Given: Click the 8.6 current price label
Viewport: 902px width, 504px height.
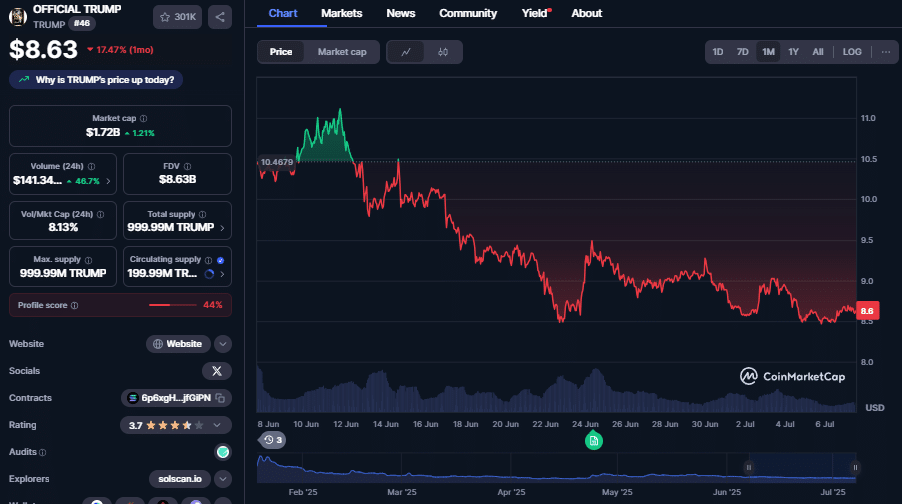Looking at the screenshot, I should pos(867,311).
